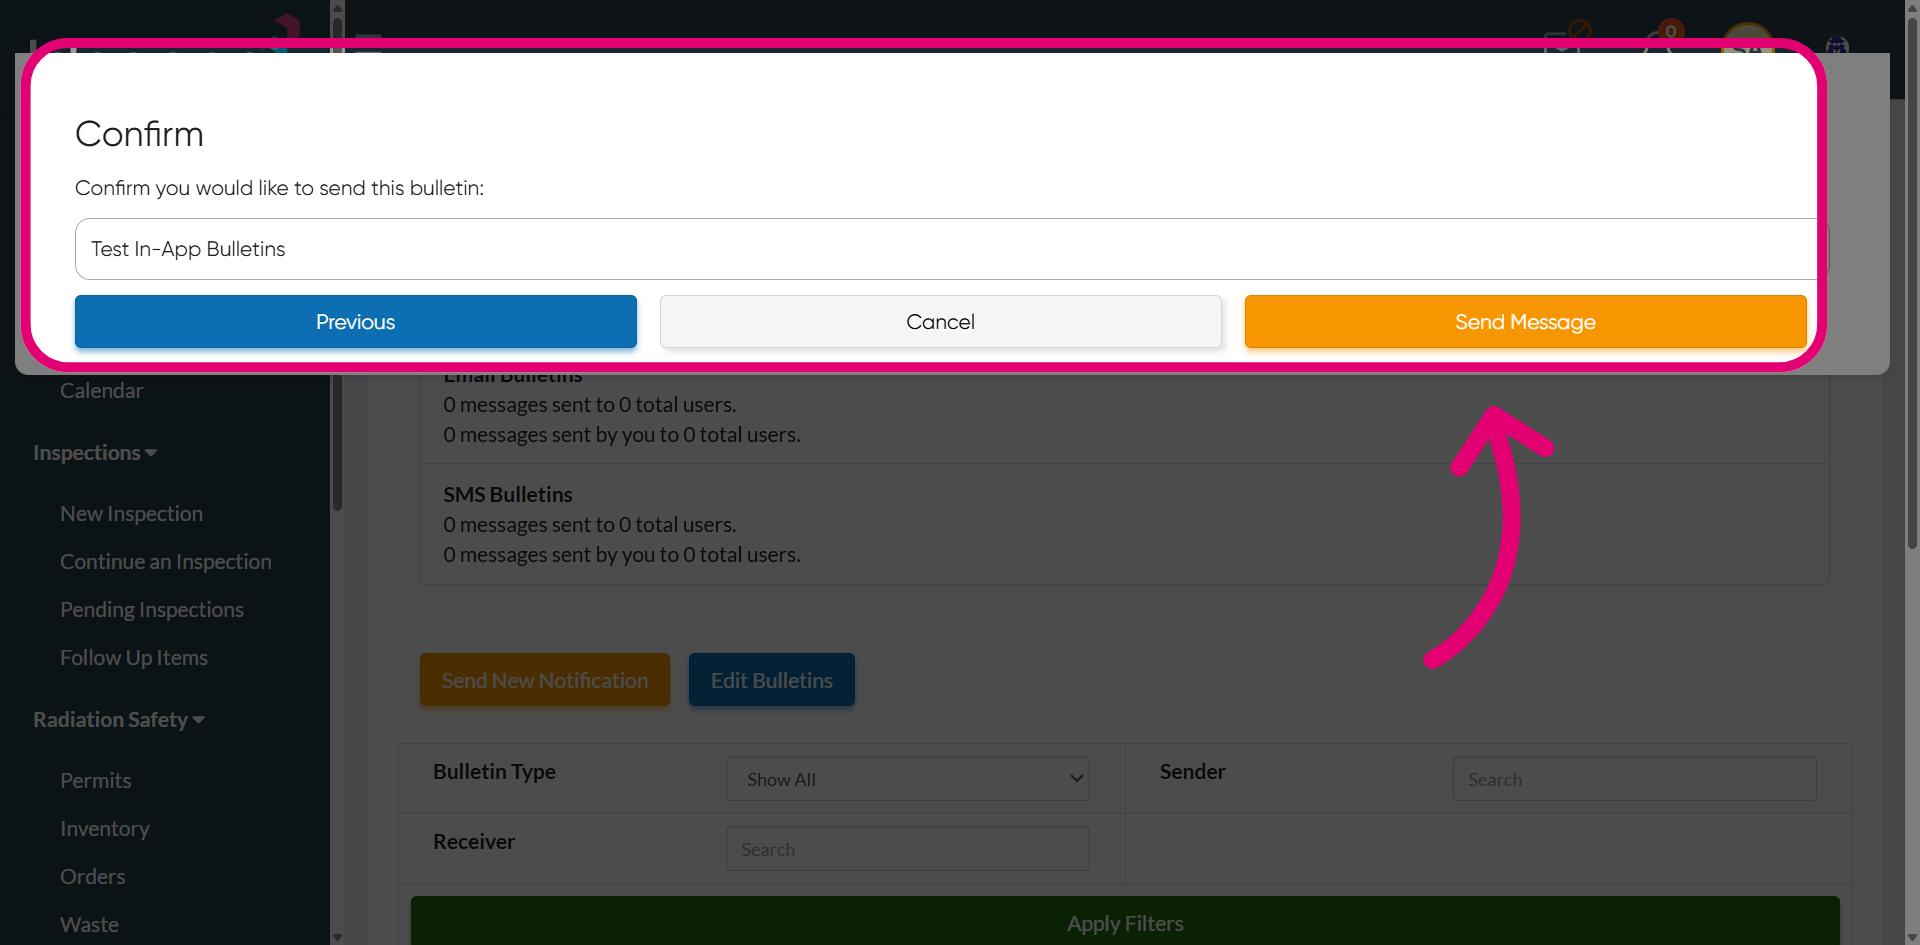Go to Continue an Inspection
The image size is (1920, 945).
tap(165, 562)
